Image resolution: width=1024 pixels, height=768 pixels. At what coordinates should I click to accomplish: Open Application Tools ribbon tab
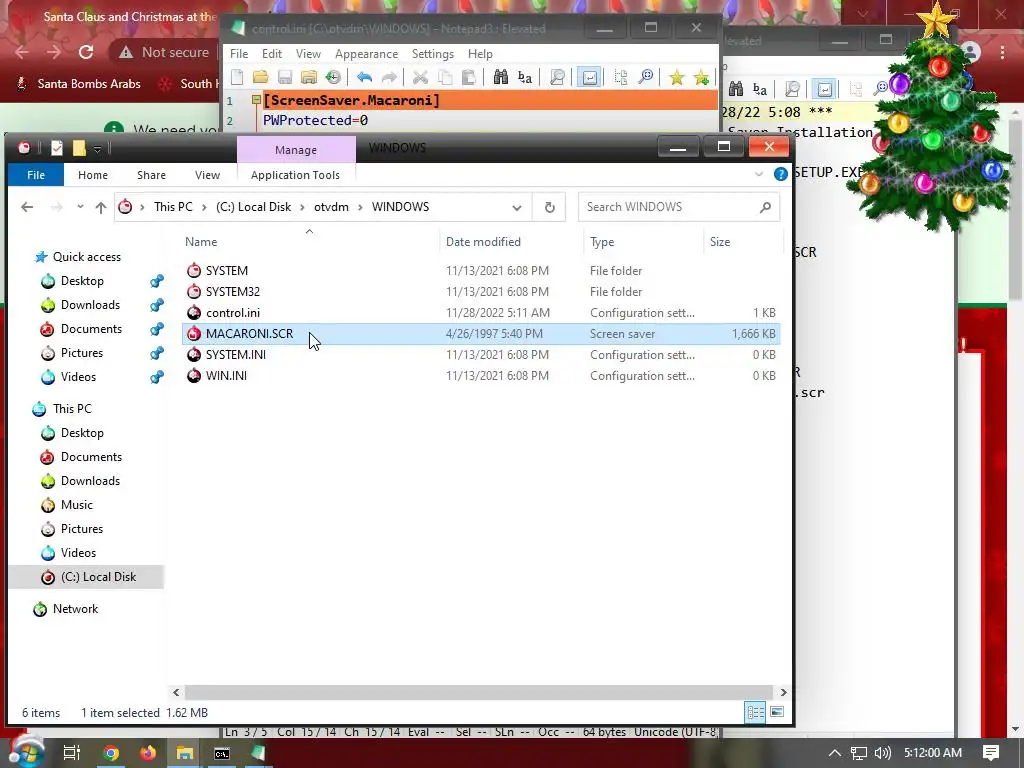pos(295,174)
